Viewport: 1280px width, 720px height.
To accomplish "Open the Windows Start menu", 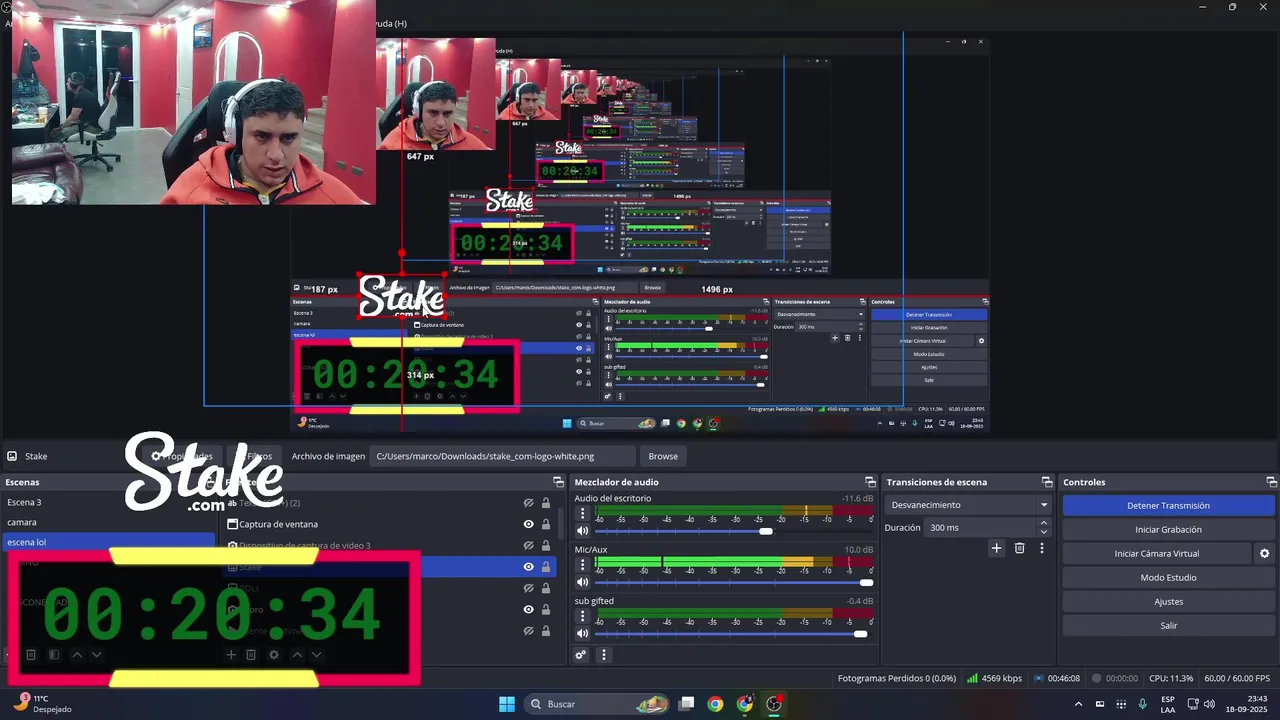I will pos(507,704).
